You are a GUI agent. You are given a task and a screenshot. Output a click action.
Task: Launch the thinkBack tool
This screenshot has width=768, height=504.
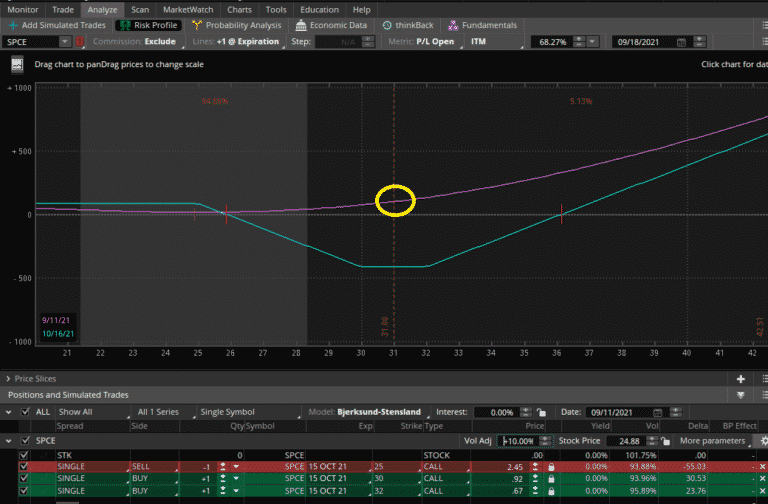coord(410,25)
